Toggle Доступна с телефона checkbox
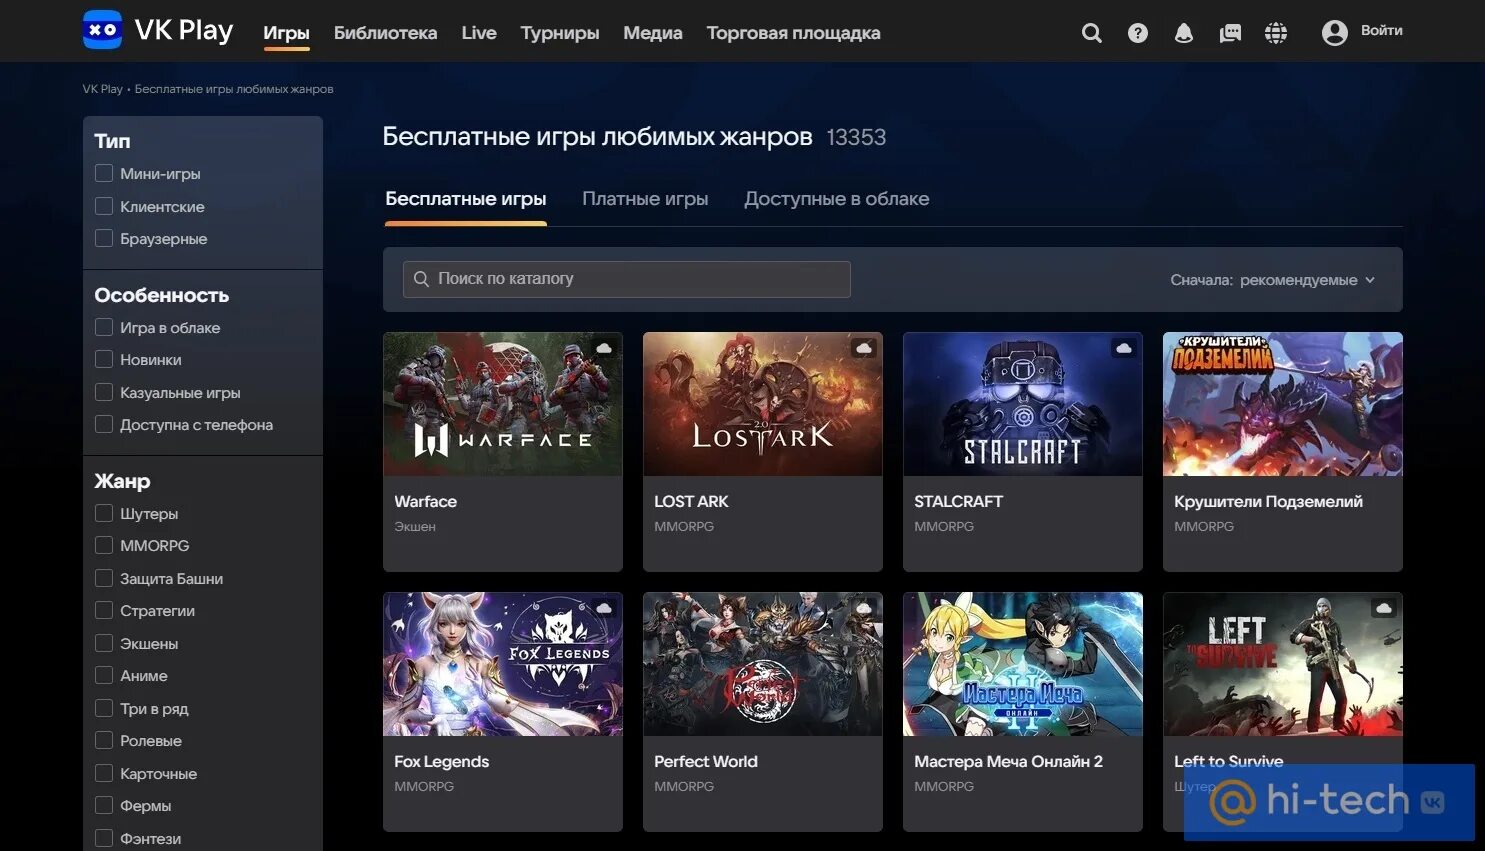 pyautogui.click(x=104, y=424)
